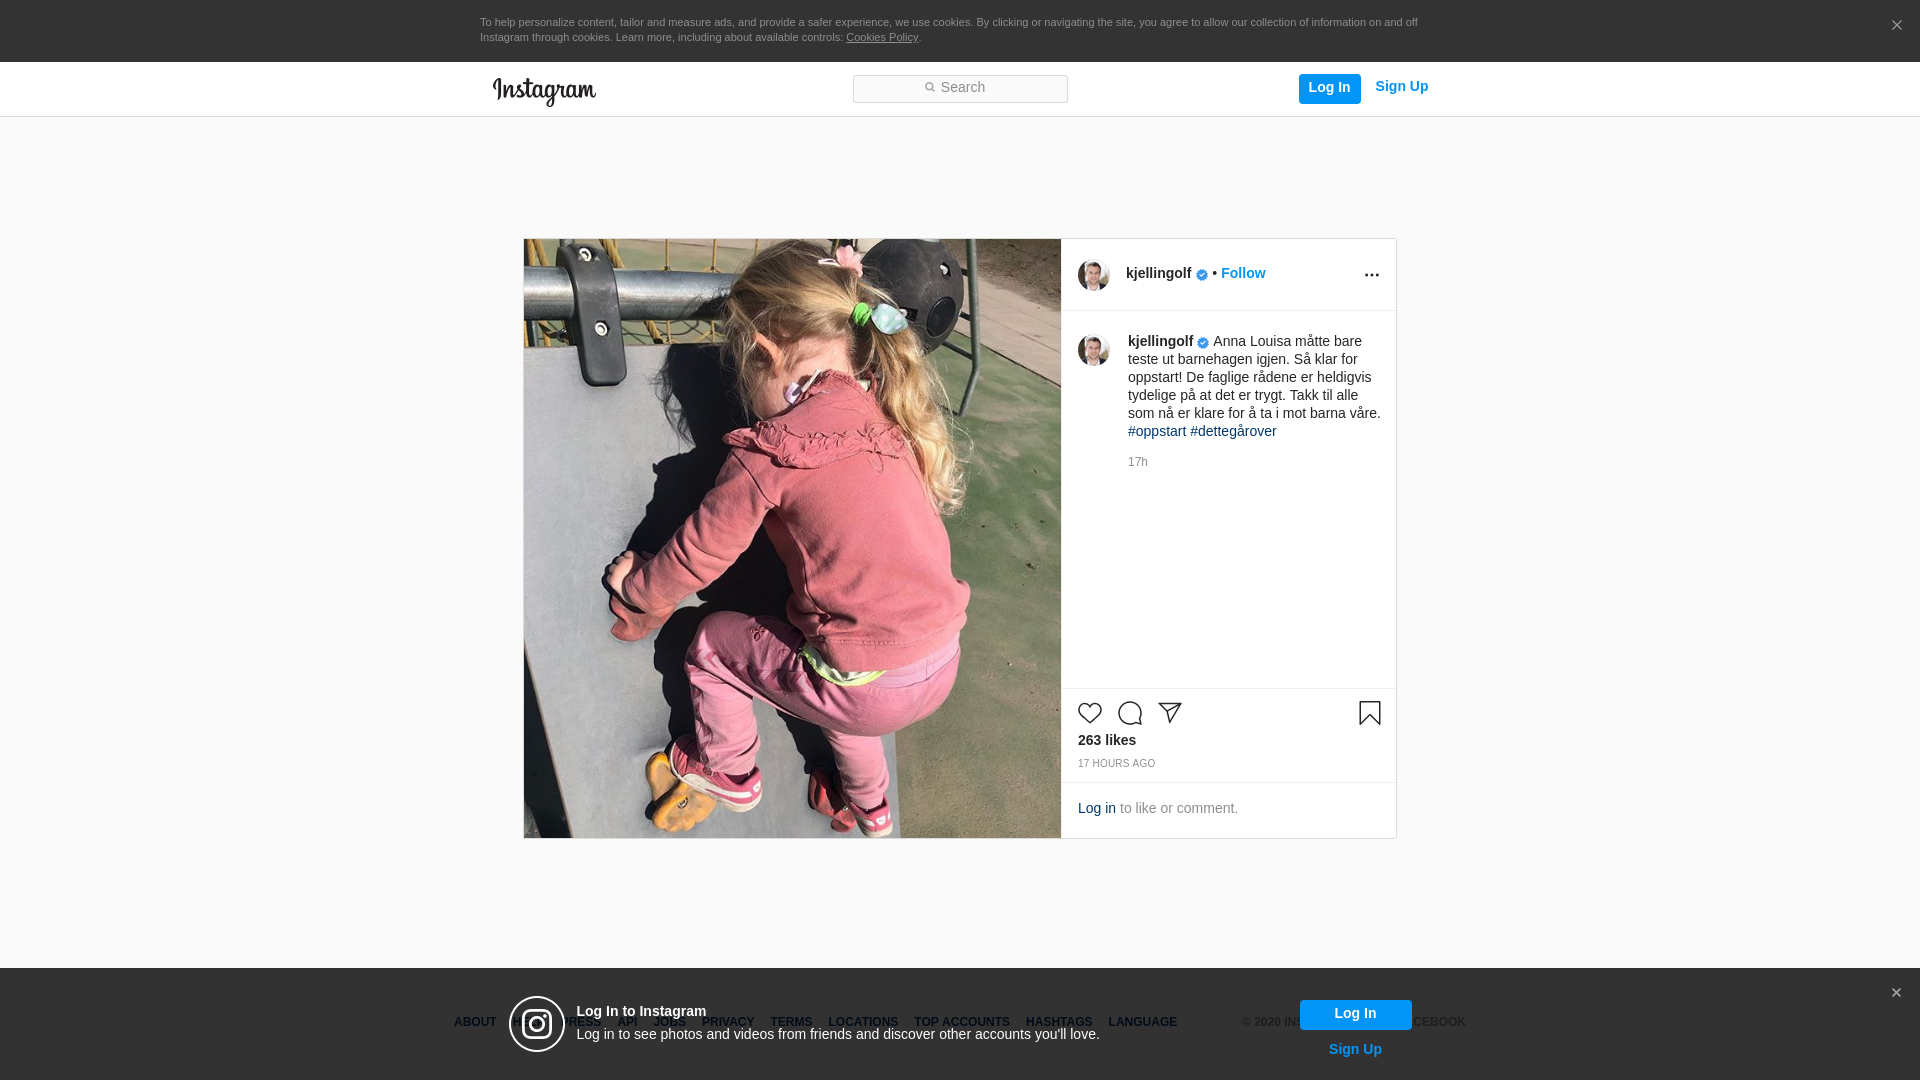
Task: Open LOCATIONS footer link
Action: click(863, 1022)
